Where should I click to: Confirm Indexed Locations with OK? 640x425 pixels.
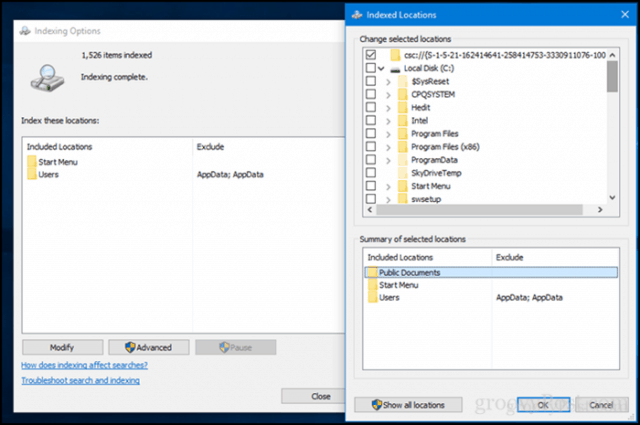coord(543,405)
